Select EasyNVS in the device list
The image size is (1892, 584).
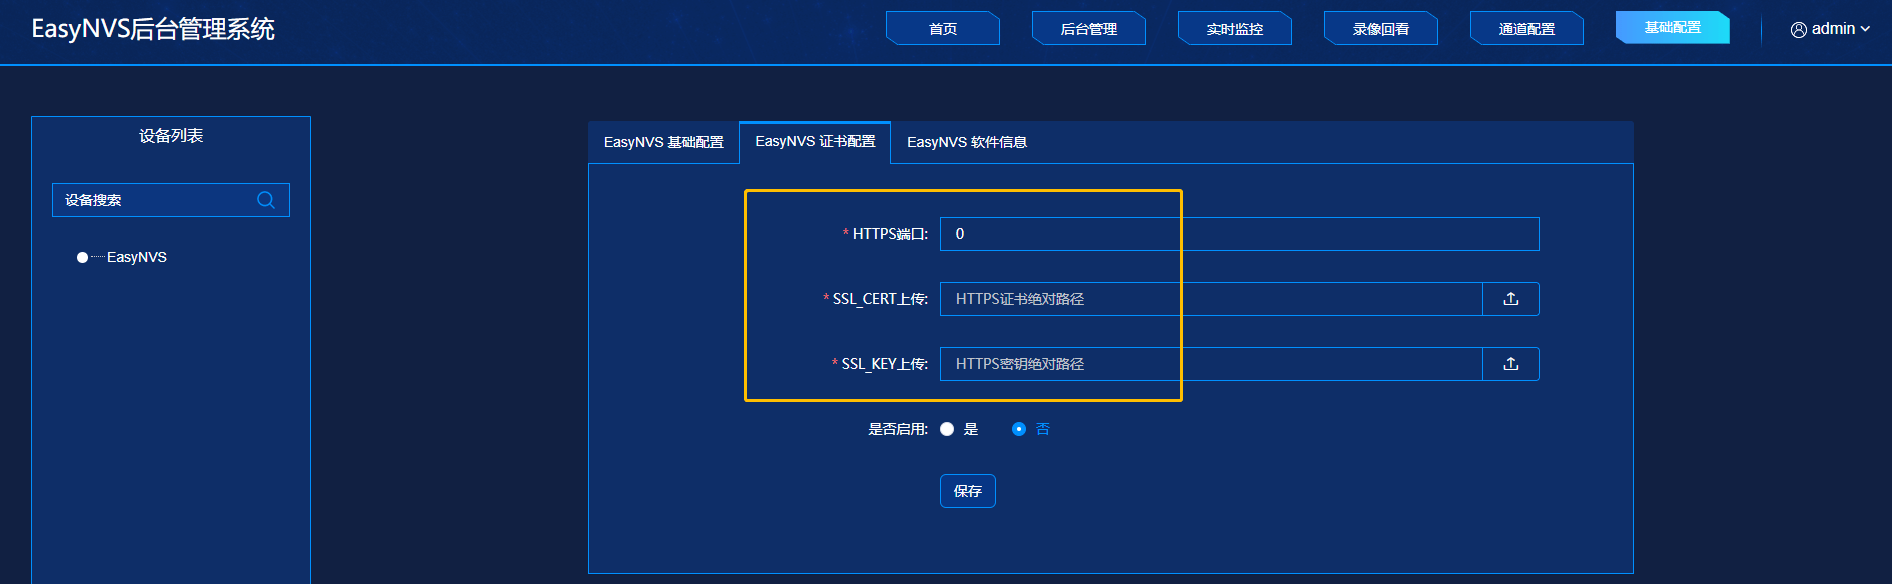[137, 257]
